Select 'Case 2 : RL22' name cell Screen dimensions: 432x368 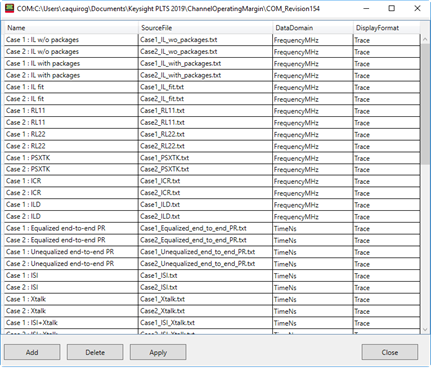[x=71, y=146]
